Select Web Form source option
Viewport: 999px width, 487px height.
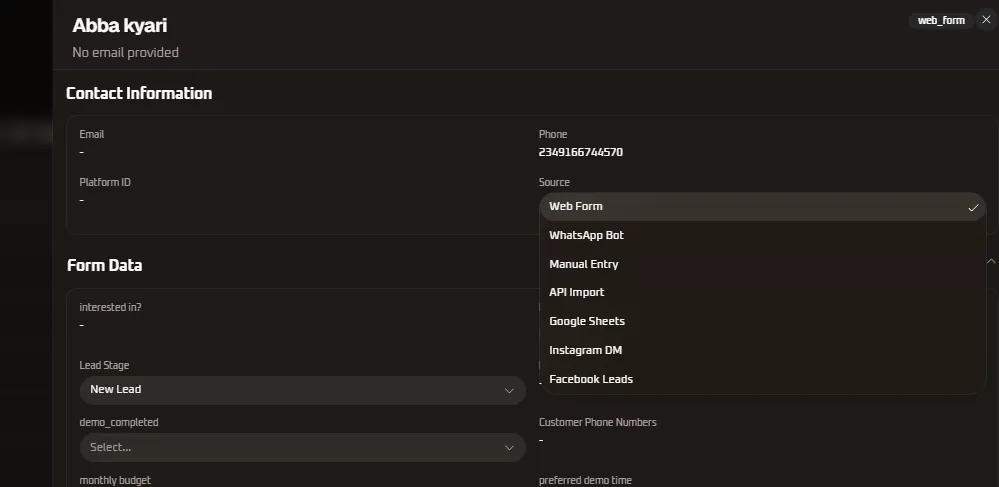click(763, 207)
